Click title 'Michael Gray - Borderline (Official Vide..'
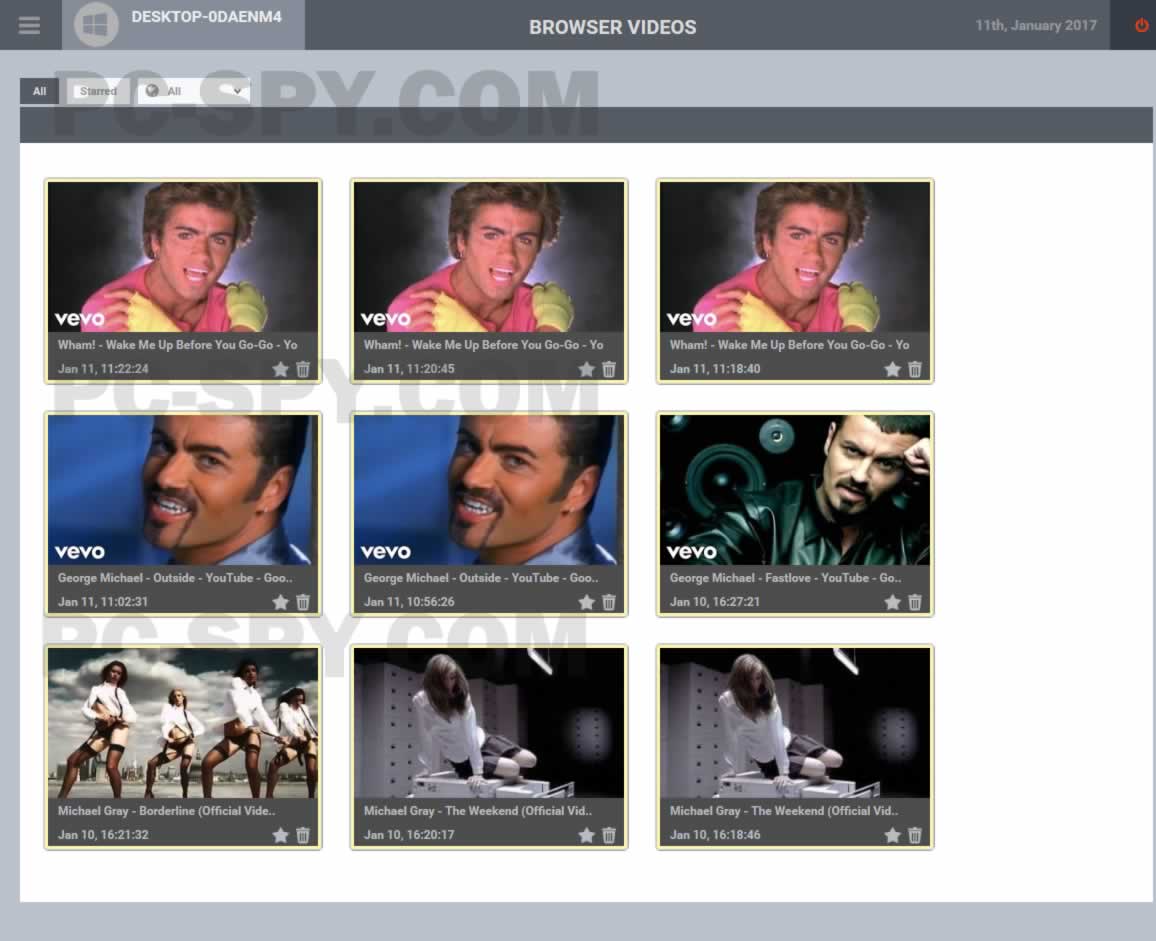Image resolution: width=1156 pixels, height=941 pixels. coord(167,810)
